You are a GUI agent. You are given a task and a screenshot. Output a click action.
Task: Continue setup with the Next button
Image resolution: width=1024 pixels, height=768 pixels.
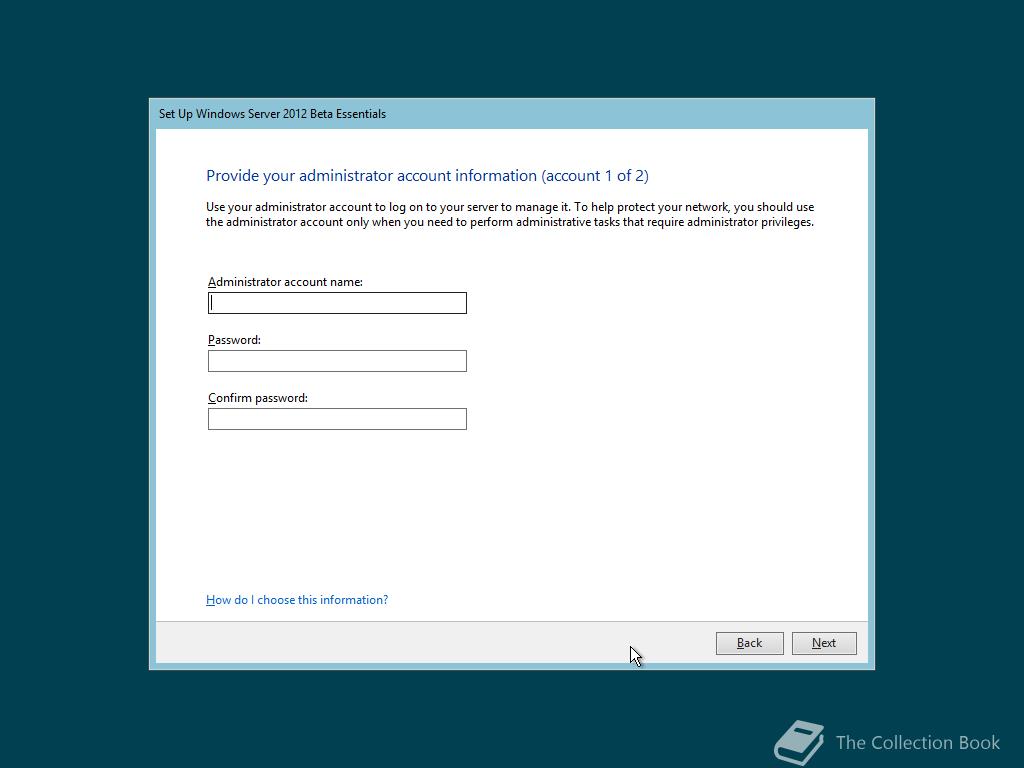824,643
